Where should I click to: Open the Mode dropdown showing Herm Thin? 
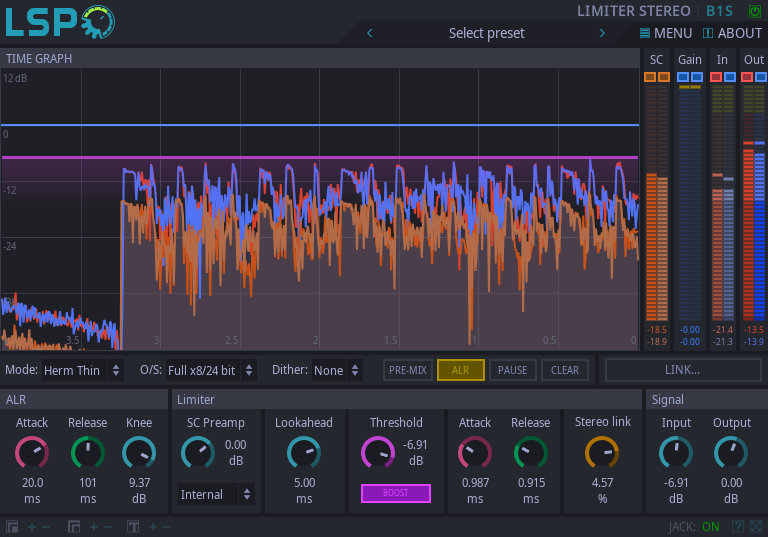tap(83, 370)
